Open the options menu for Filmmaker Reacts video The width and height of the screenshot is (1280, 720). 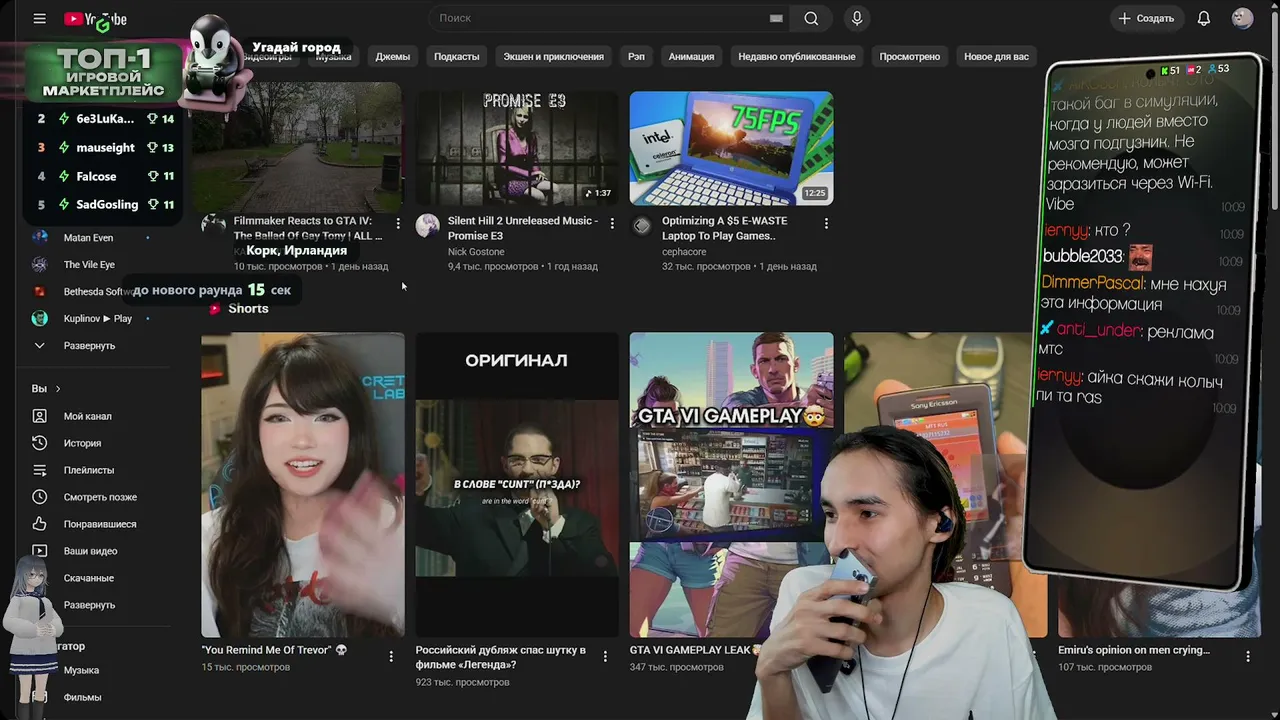pyautogui.click(x=398, y=223)
